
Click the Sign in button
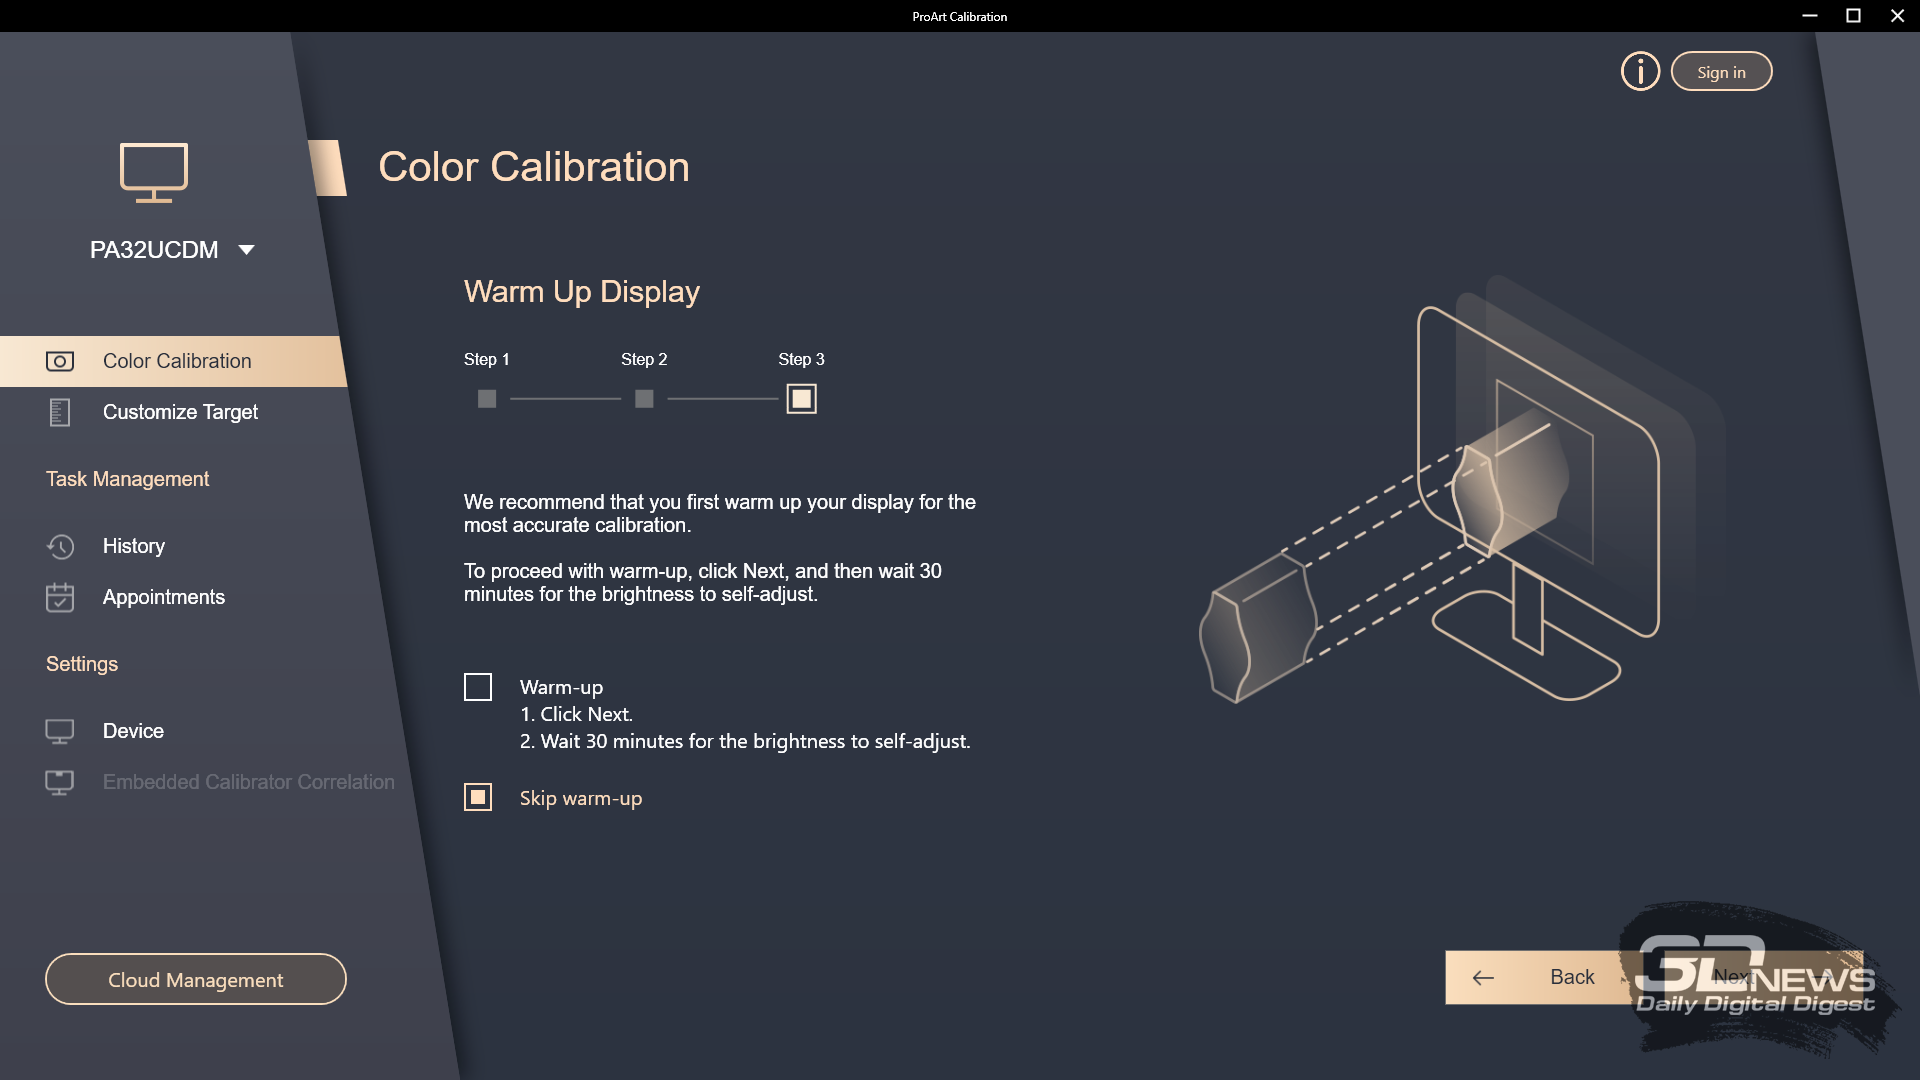click(1721, 72)
